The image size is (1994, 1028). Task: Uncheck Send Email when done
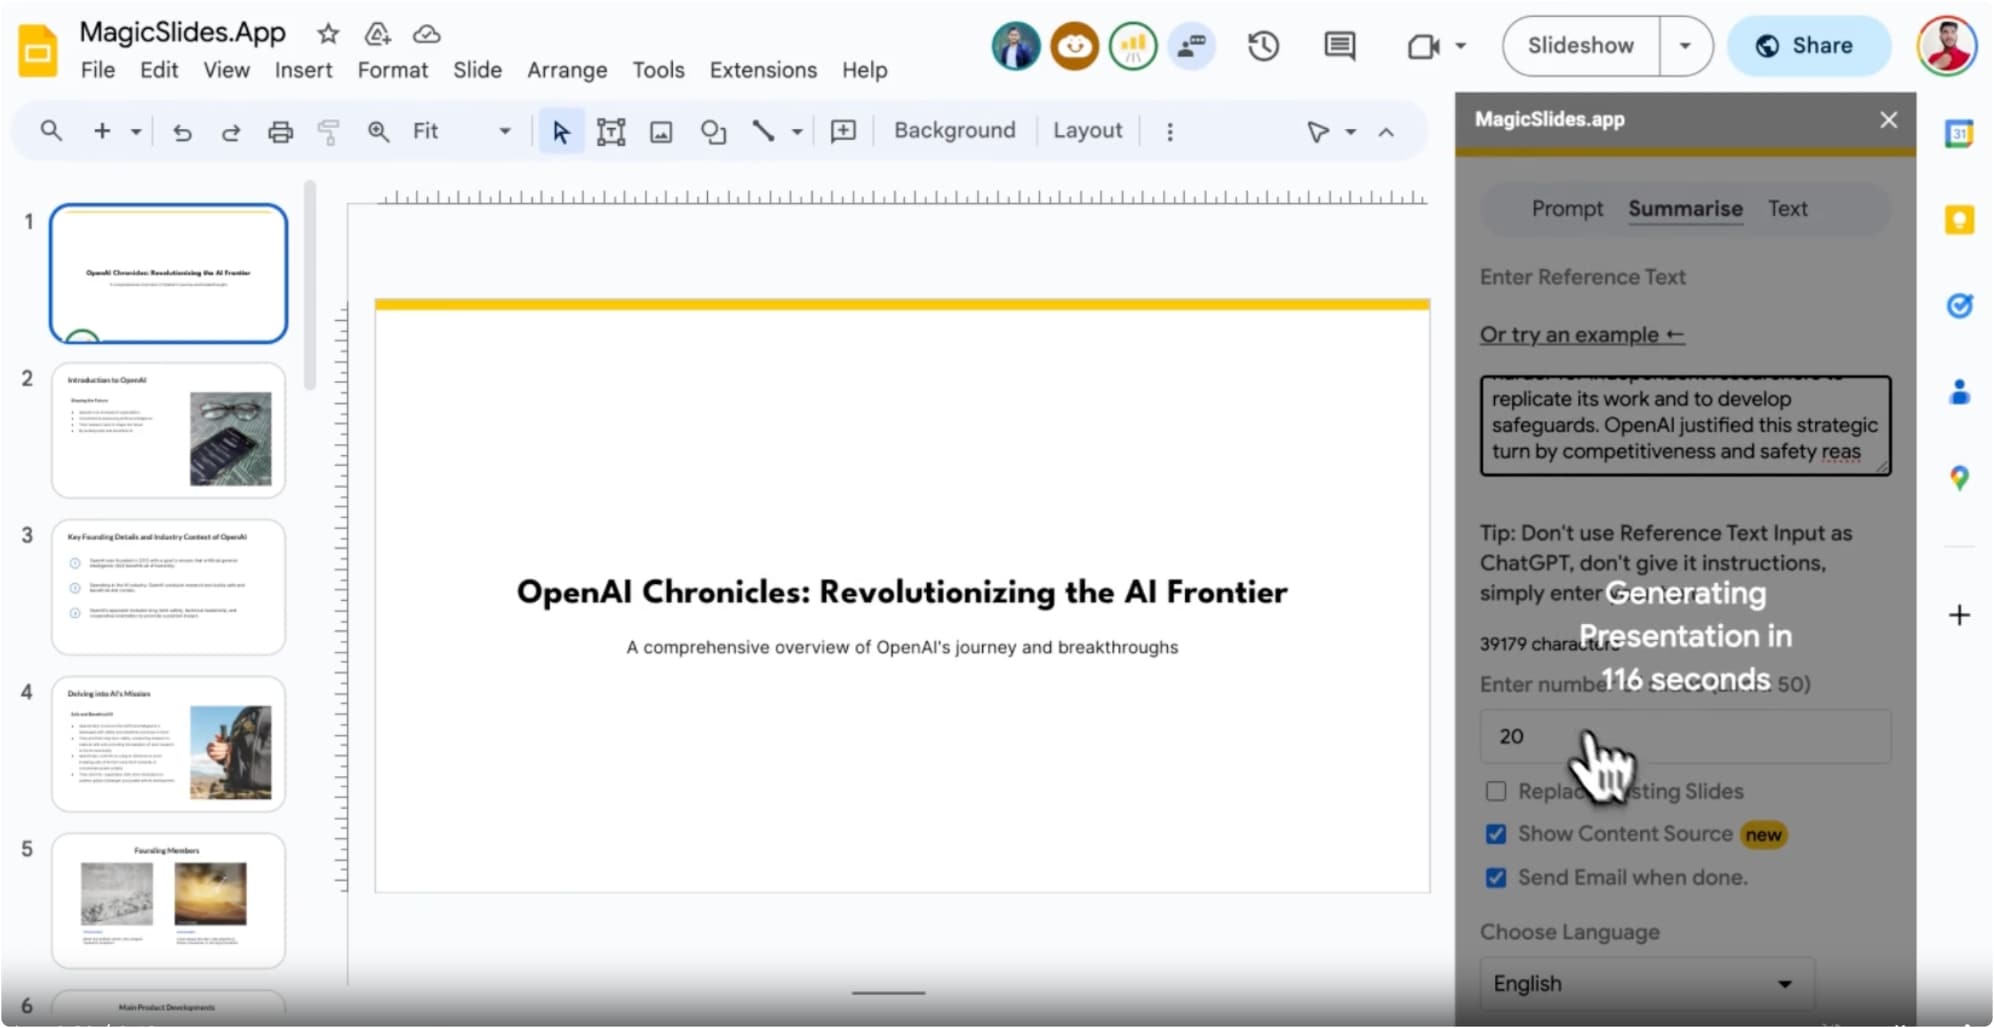click(1495, 877)
